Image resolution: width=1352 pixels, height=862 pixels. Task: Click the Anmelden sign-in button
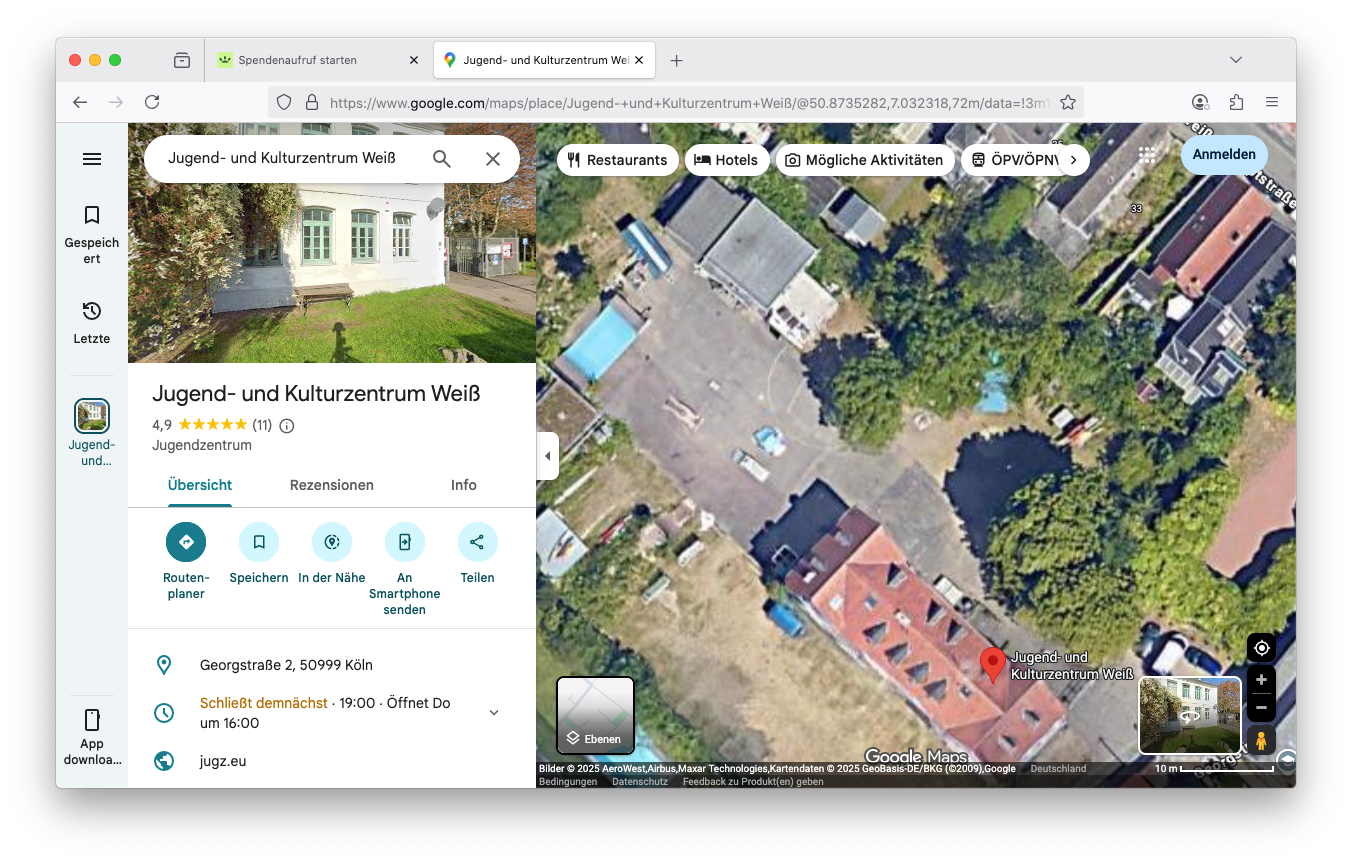click(1224, 155)
